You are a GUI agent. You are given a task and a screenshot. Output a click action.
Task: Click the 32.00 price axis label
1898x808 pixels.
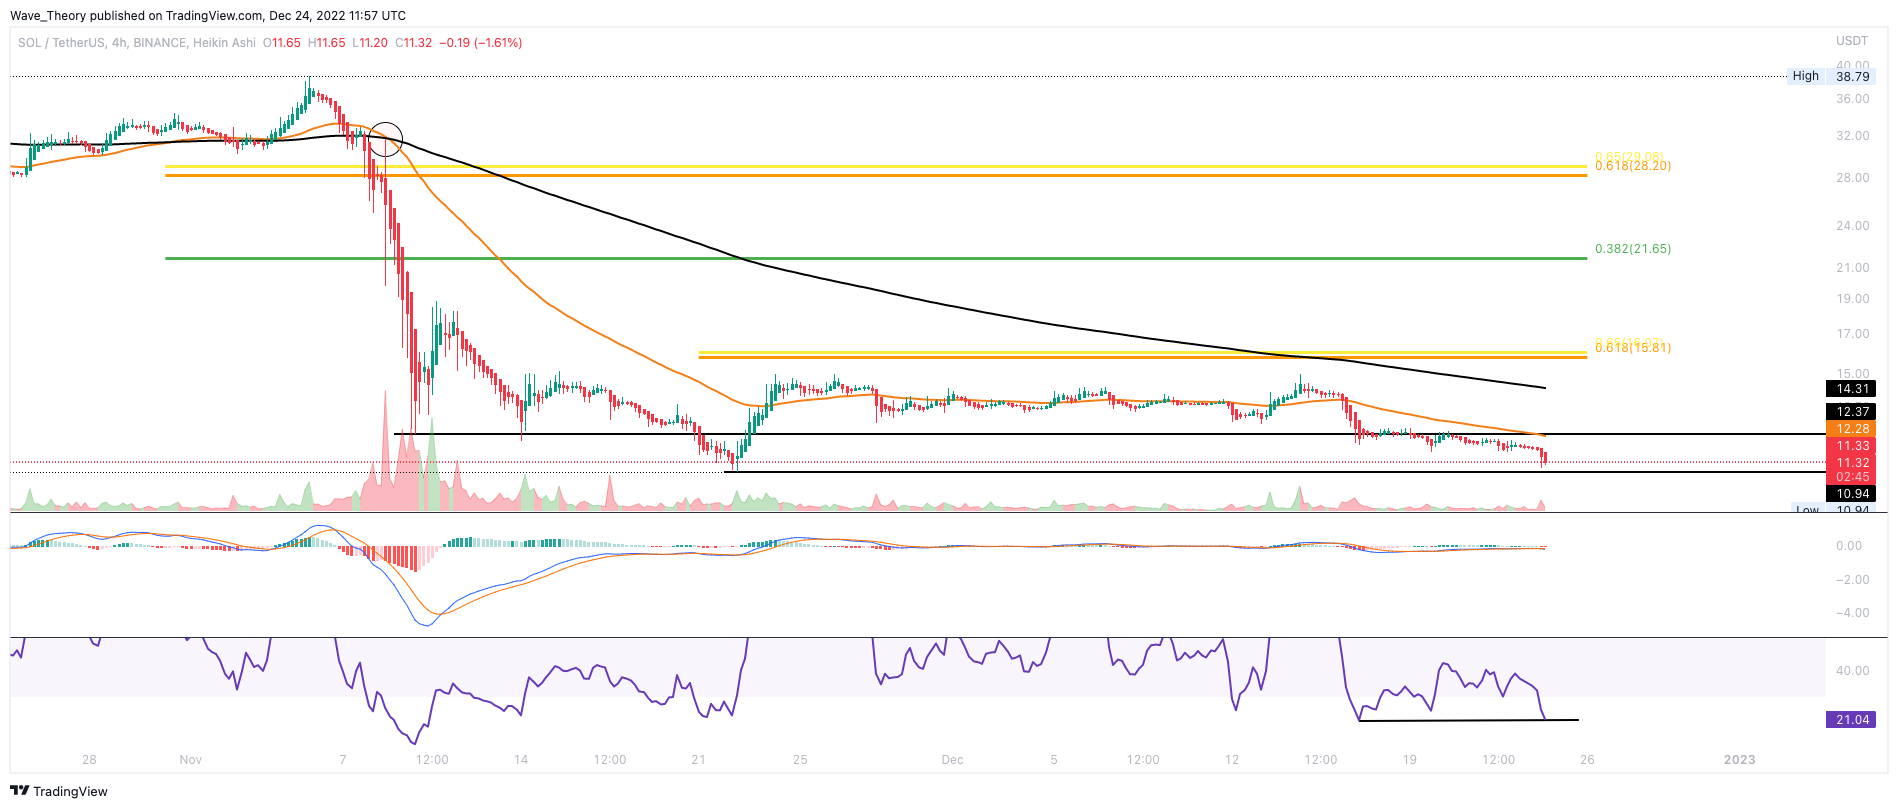pos(1852,136)
